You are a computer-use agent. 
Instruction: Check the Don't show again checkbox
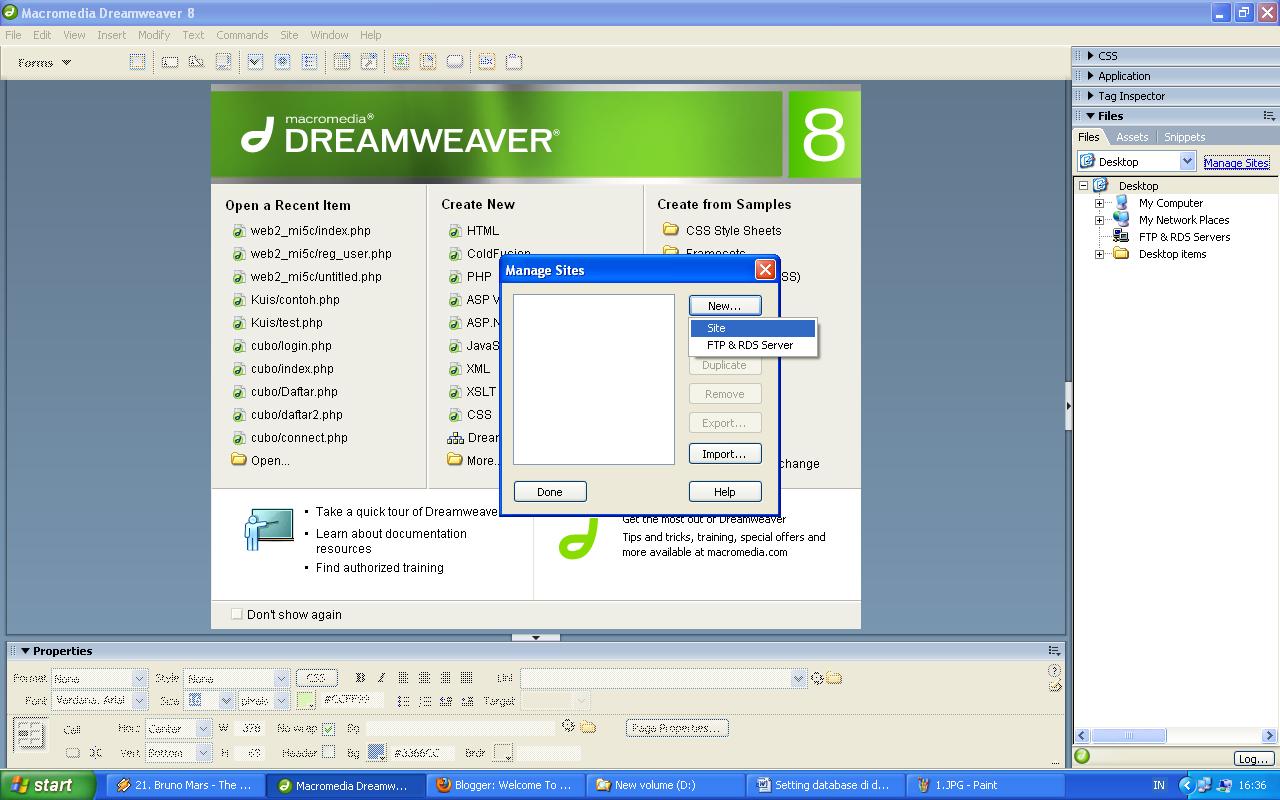coord(236,614)
